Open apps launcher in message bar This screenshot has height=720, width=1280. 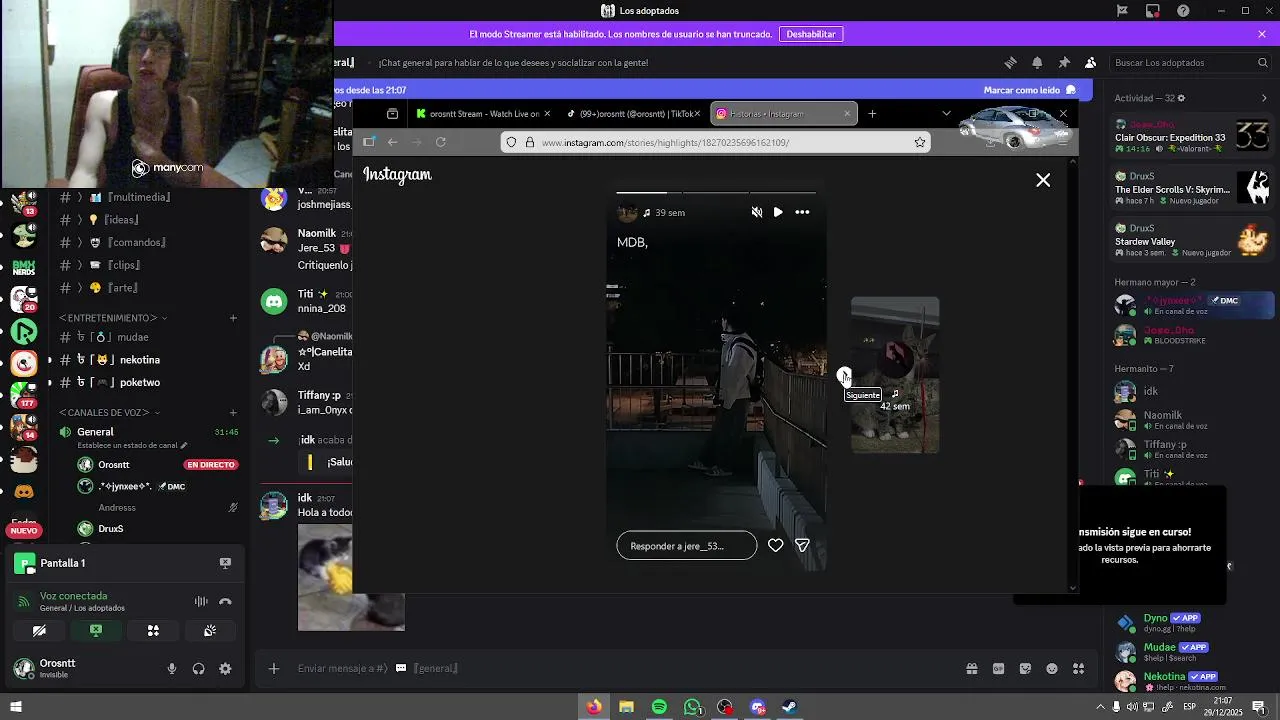click(x=1079, y=668)
